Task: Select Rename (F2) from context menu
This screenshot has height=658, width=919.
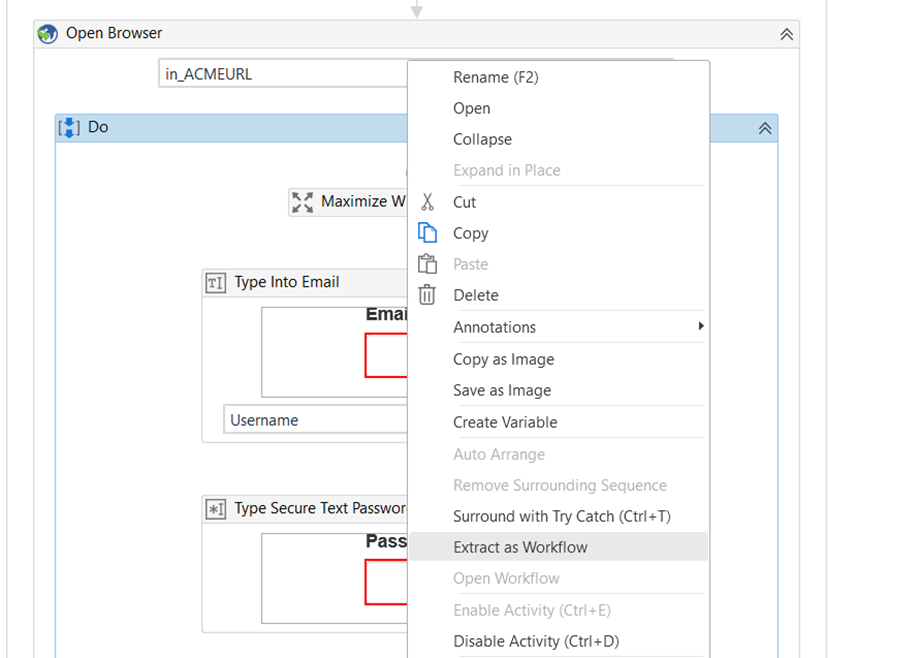Action: [x=559, y=77]
